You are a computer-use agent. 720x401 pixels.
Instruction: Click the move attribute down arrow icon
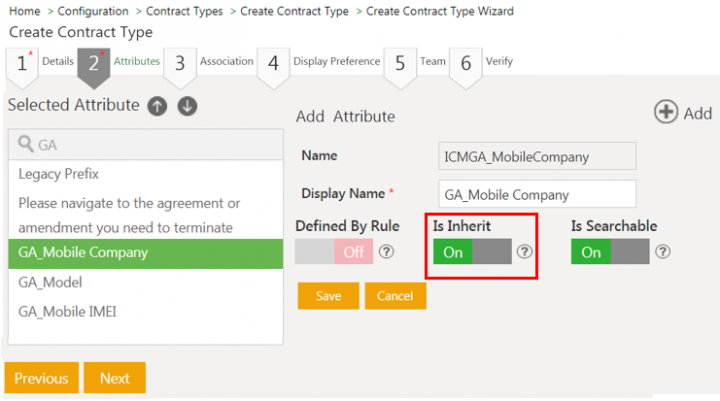(x=187, y=106)
